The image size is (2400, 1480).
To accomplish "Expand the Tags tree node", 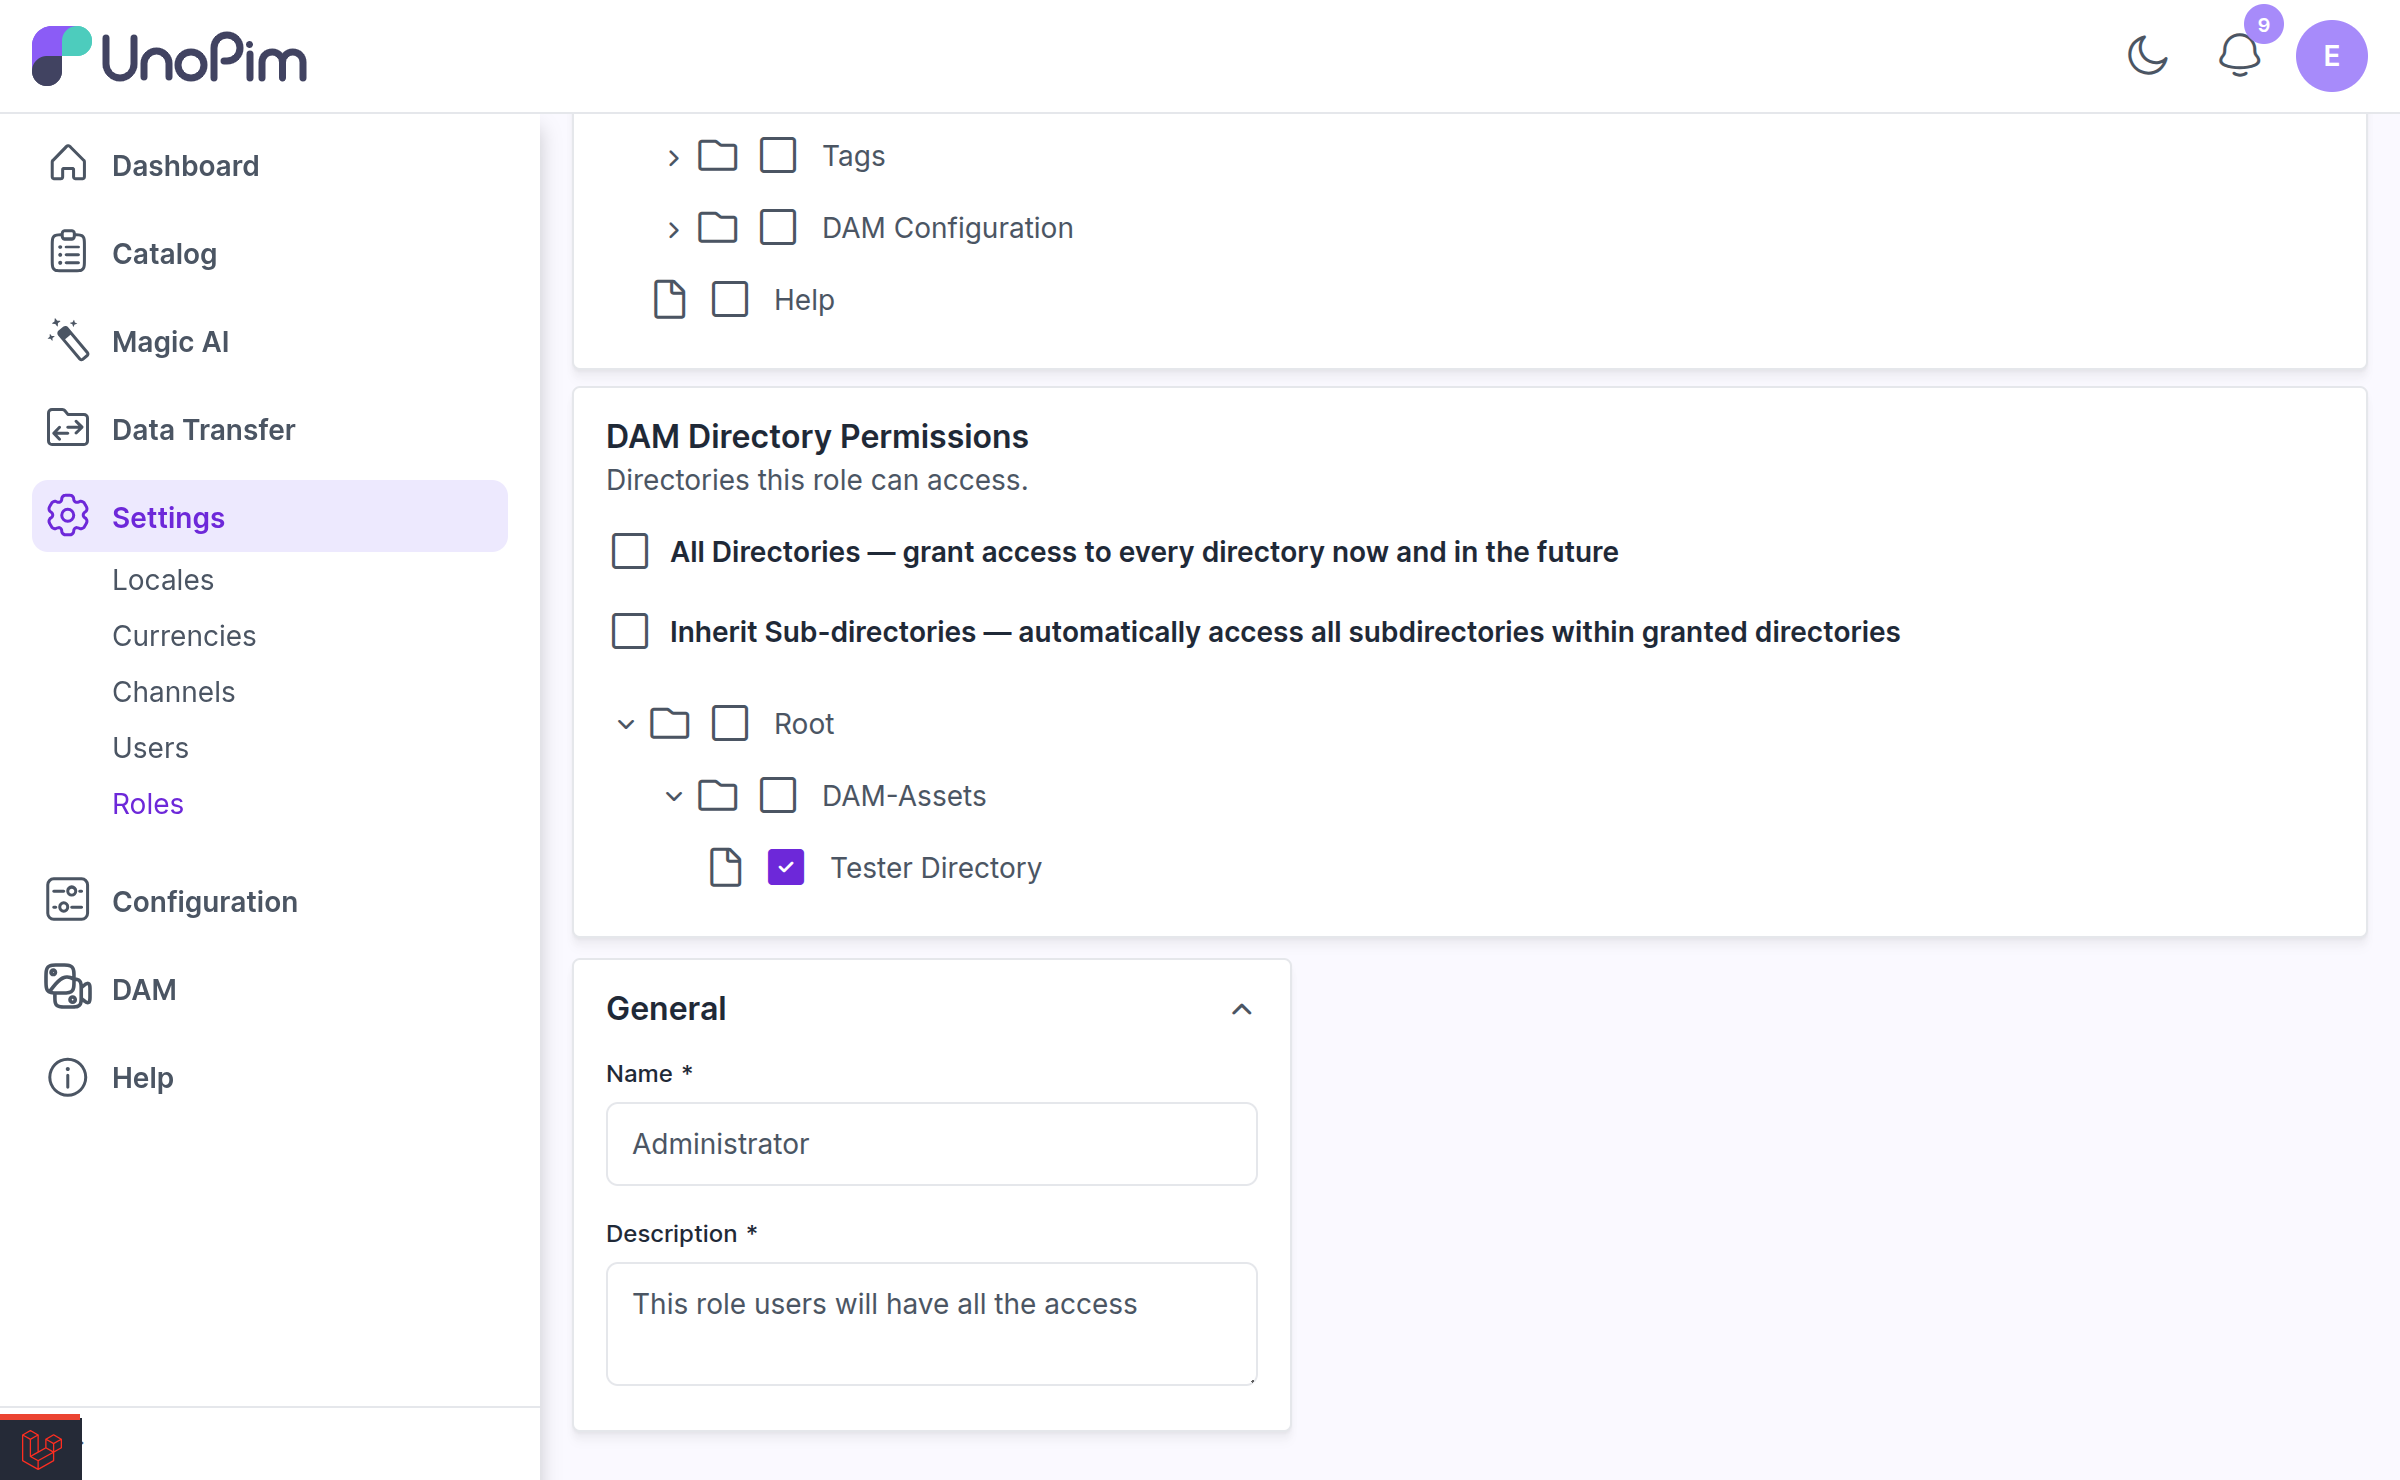I will click(673, 157).
